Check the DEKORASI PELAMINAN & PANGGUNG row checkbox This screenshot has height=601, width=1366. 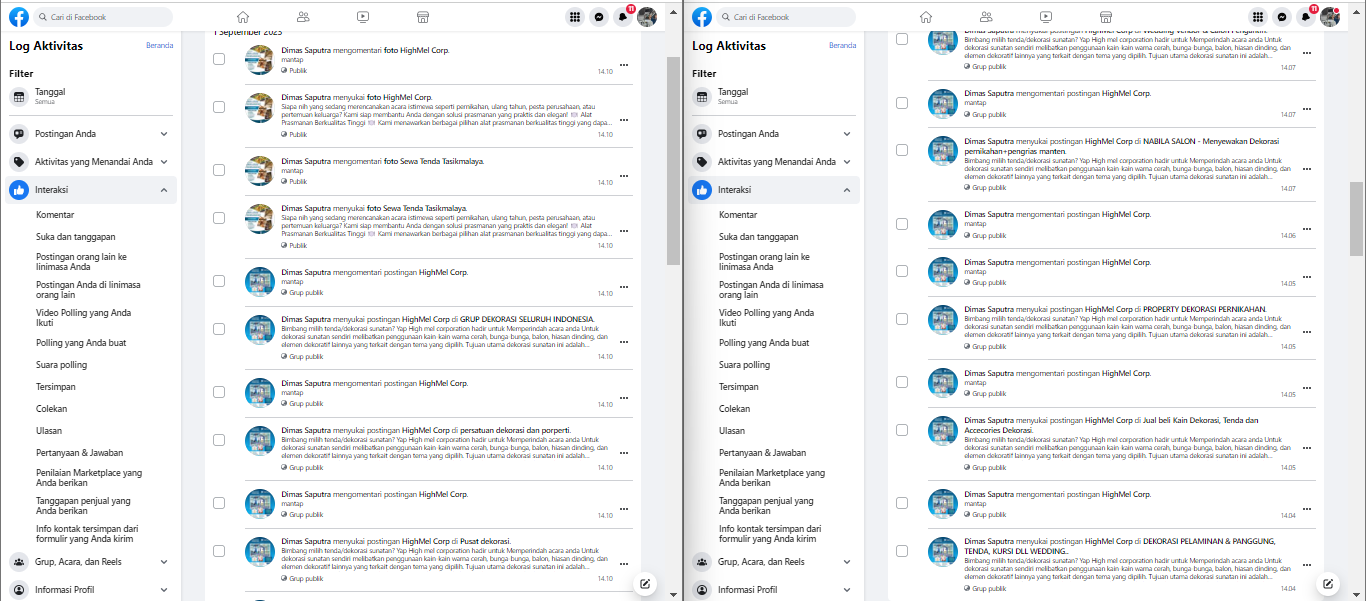coord(902,551)
